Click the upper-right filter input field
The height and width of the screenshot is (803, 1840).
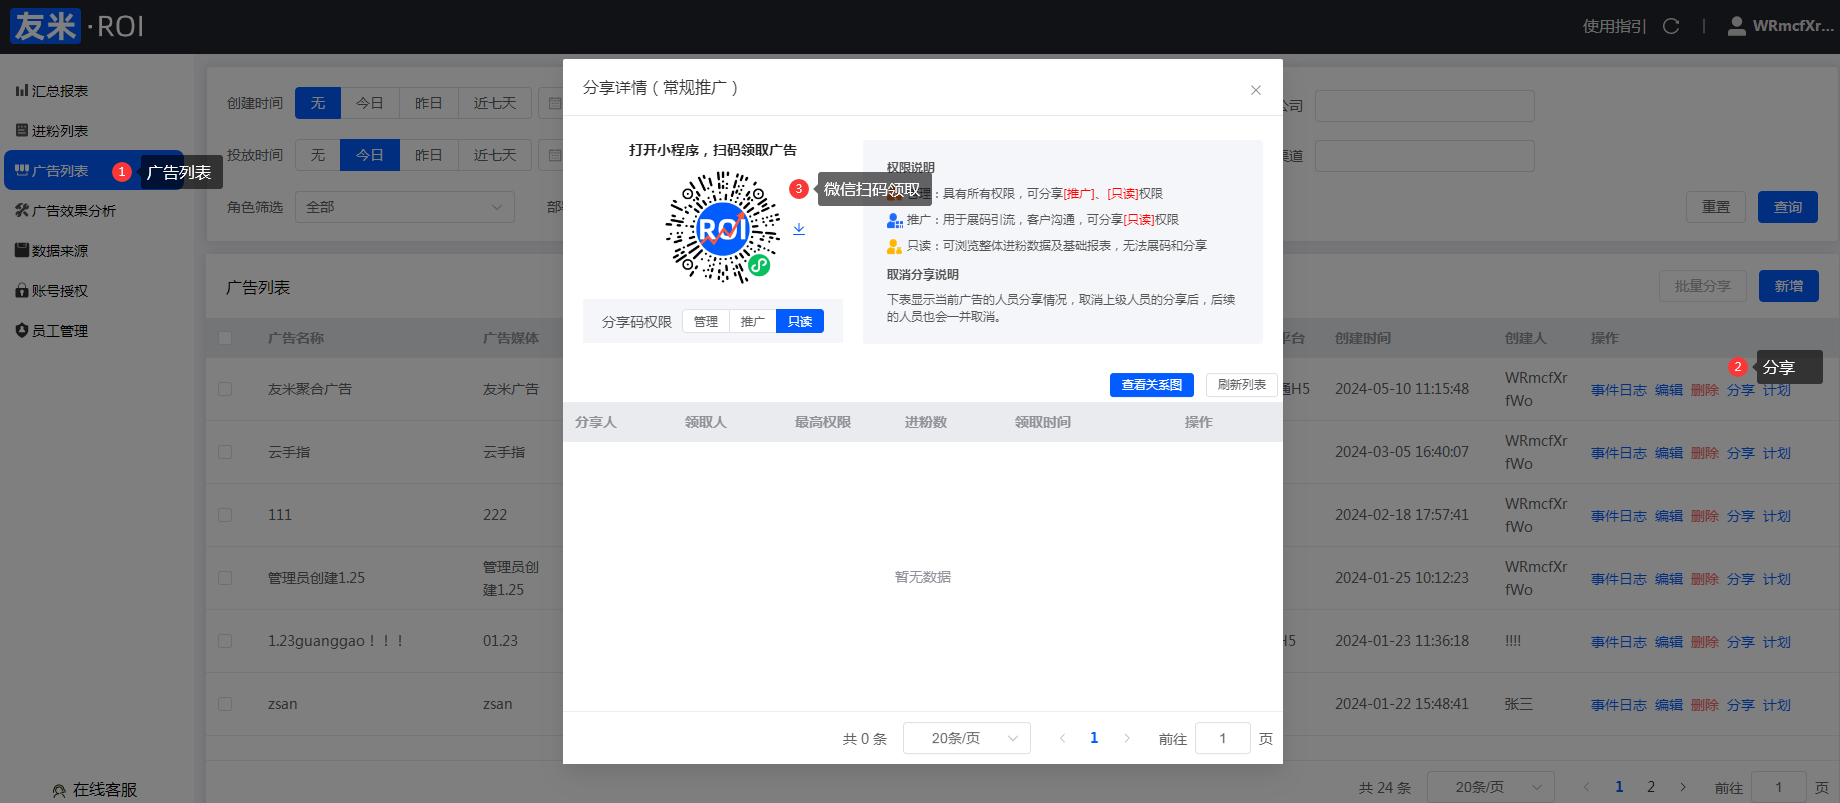coord(1425,106)
